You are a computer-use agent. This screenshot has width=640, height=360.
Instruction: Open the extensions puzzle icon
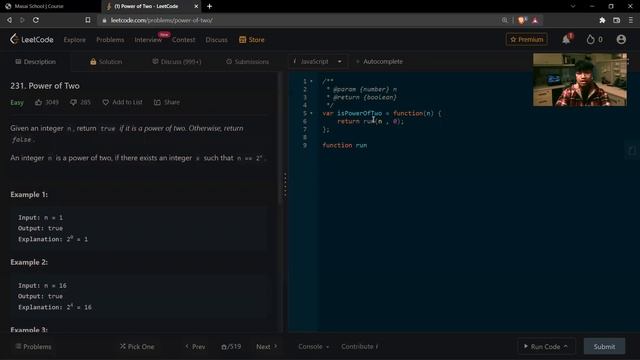602,20
